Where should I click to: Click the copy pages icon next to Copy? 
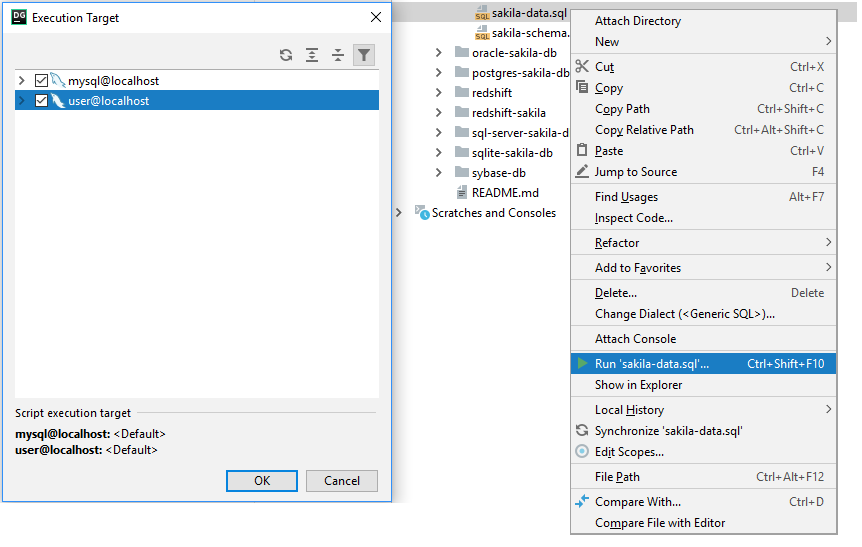(582, 87)
